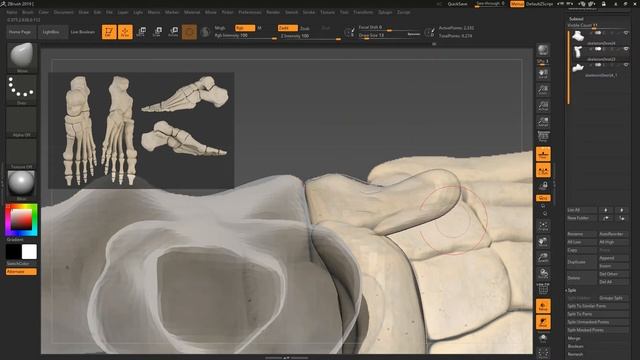640x360 pixels.
Task: Select the white main color swatch
Action: (29, 252)
